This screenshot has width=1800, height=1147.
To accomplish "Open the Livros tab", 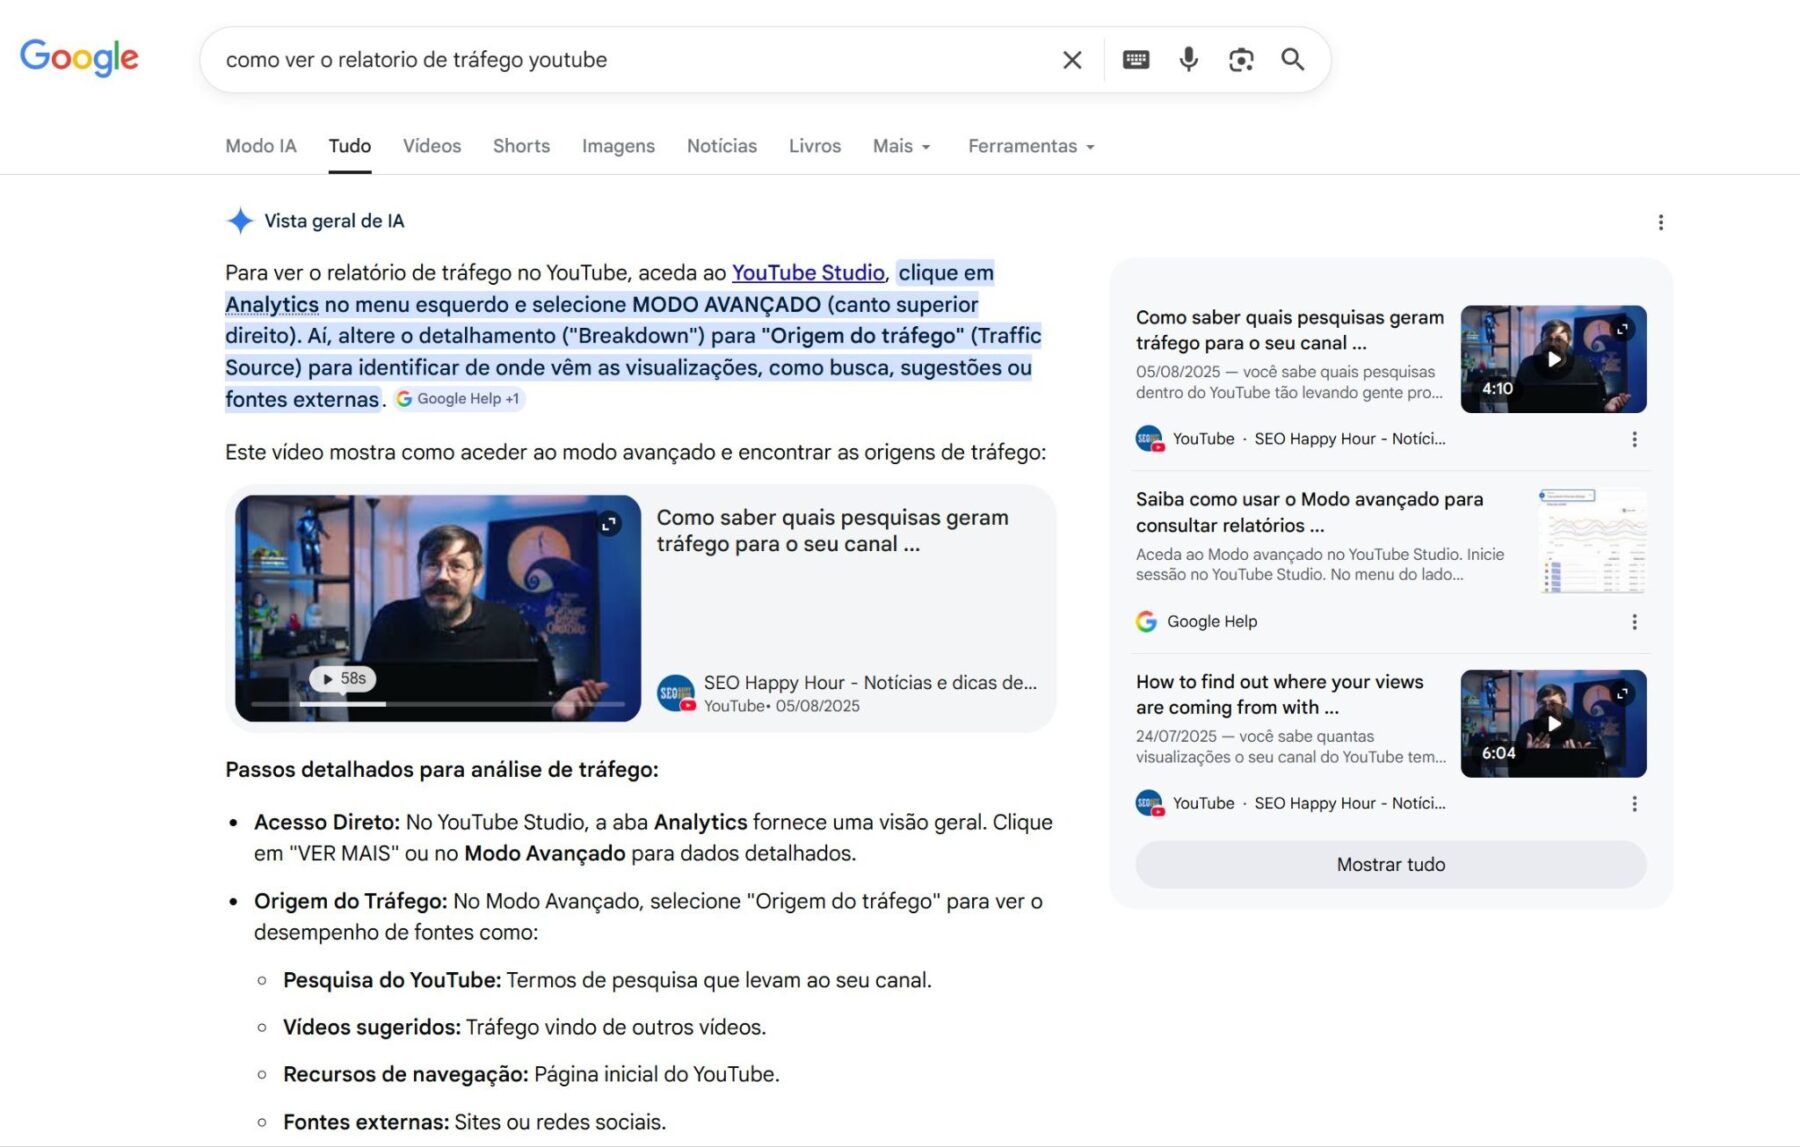I will pyautogui.click(x=815, y=146).
